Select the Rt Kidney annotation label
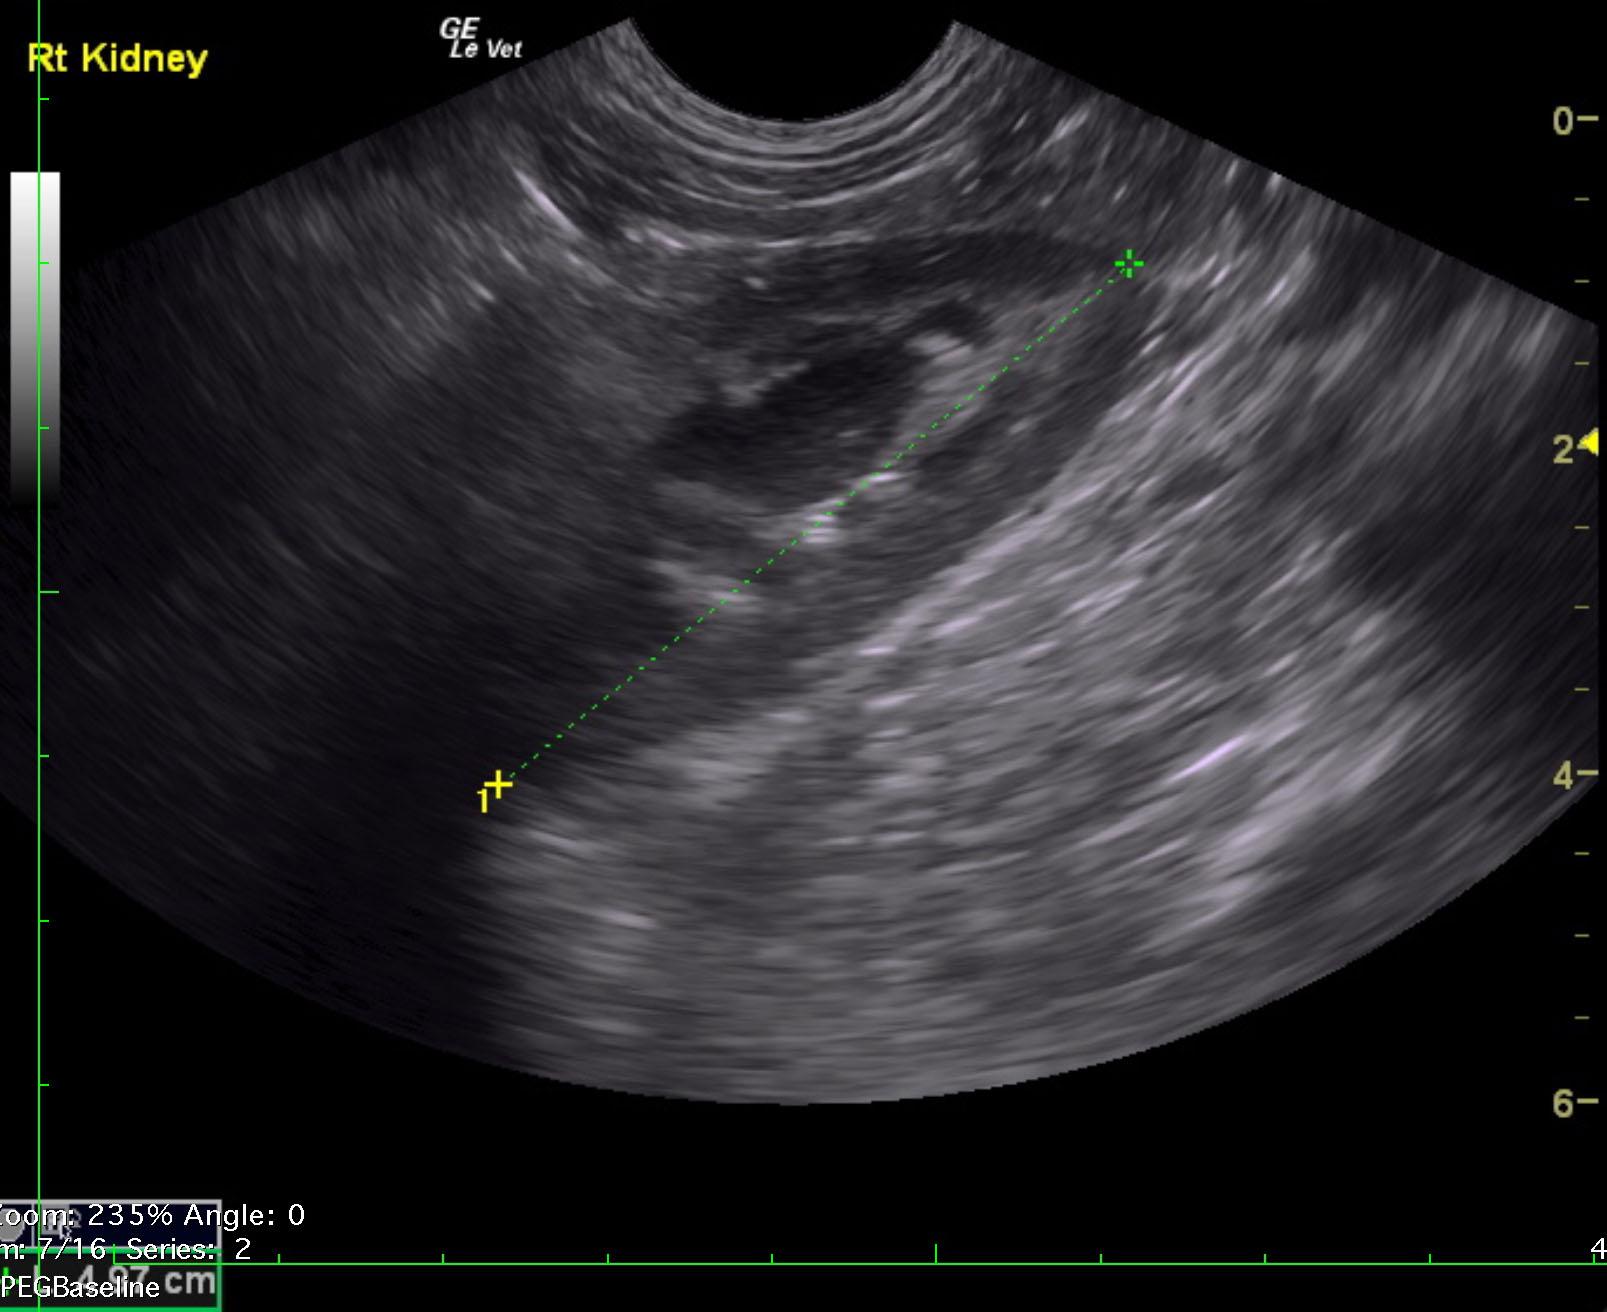Screen dimensions: 1607x1312 pyautogui.click(x=118, y=58)
